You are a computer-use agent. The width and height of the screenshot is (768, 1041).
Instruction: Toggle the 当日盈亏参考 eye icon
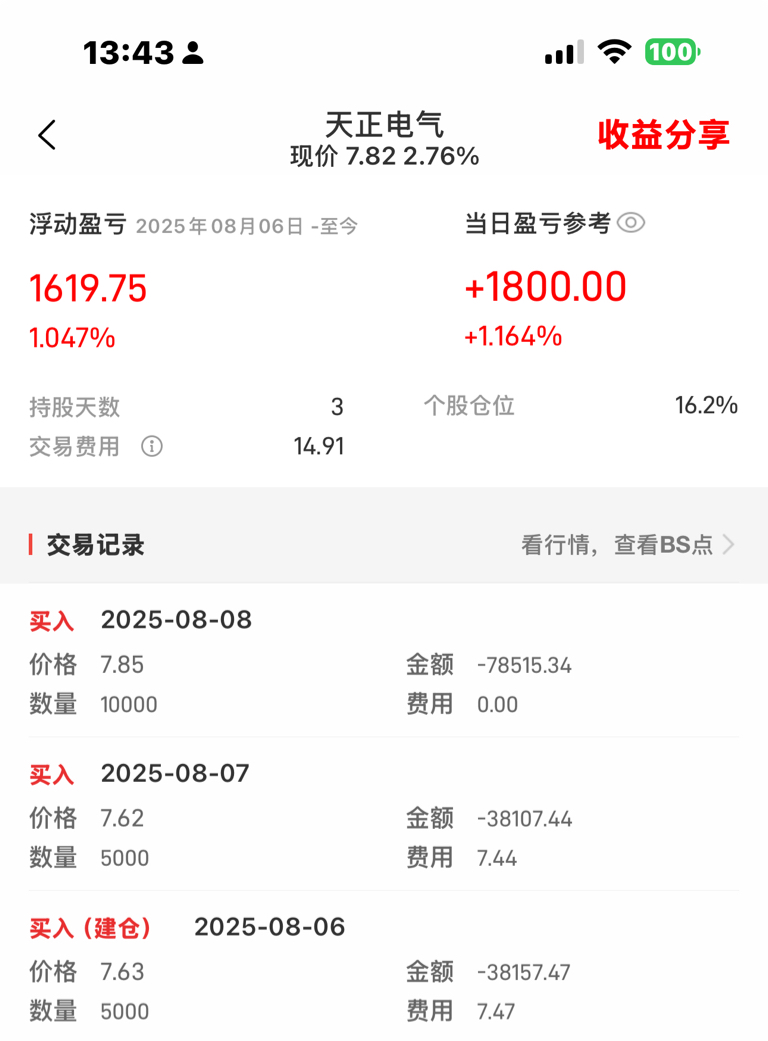click(x=631, y=223)
